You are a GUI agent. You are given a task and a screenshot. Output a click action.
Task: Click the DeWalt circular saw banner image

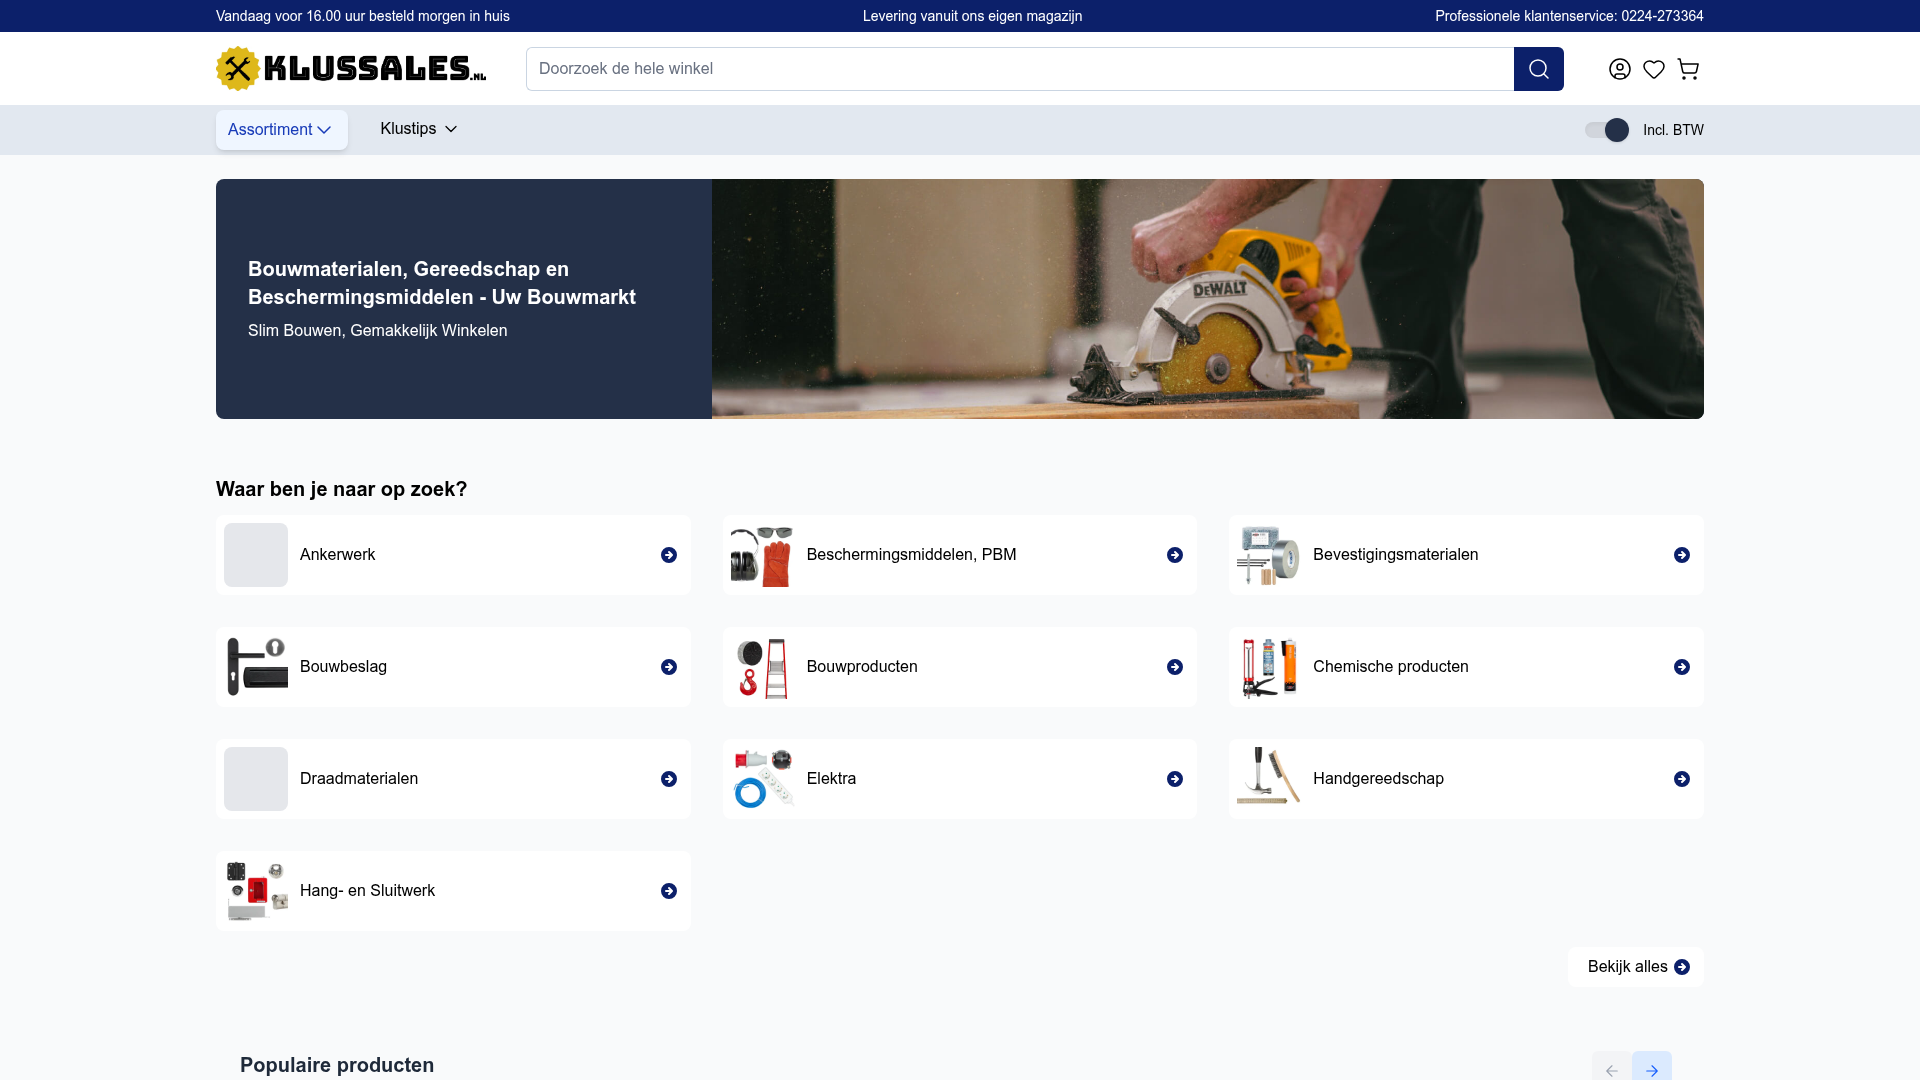[x=1208, y=299]
